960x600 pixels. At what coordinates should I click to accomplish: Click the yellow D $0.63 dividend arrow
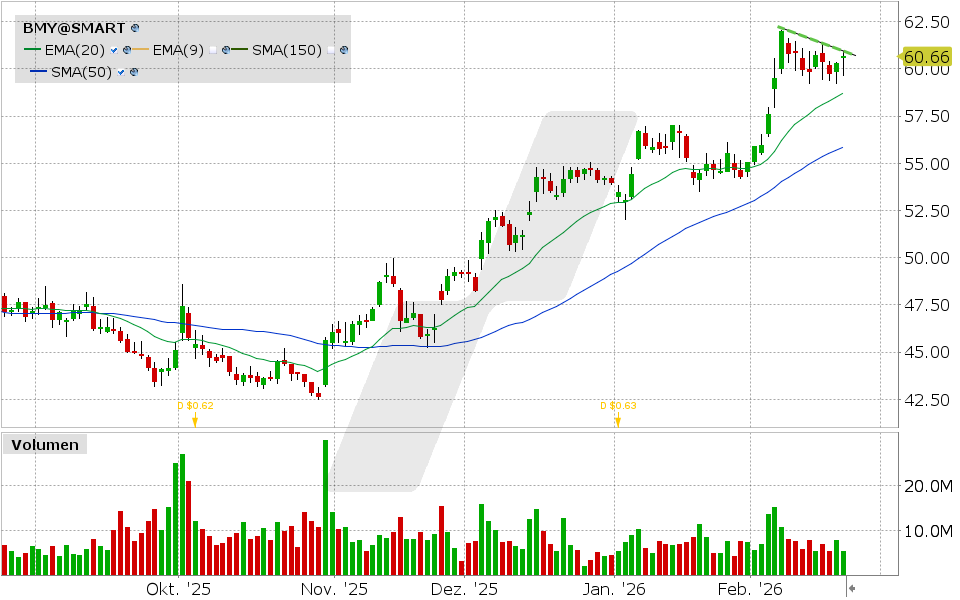(x=618, y=420)
